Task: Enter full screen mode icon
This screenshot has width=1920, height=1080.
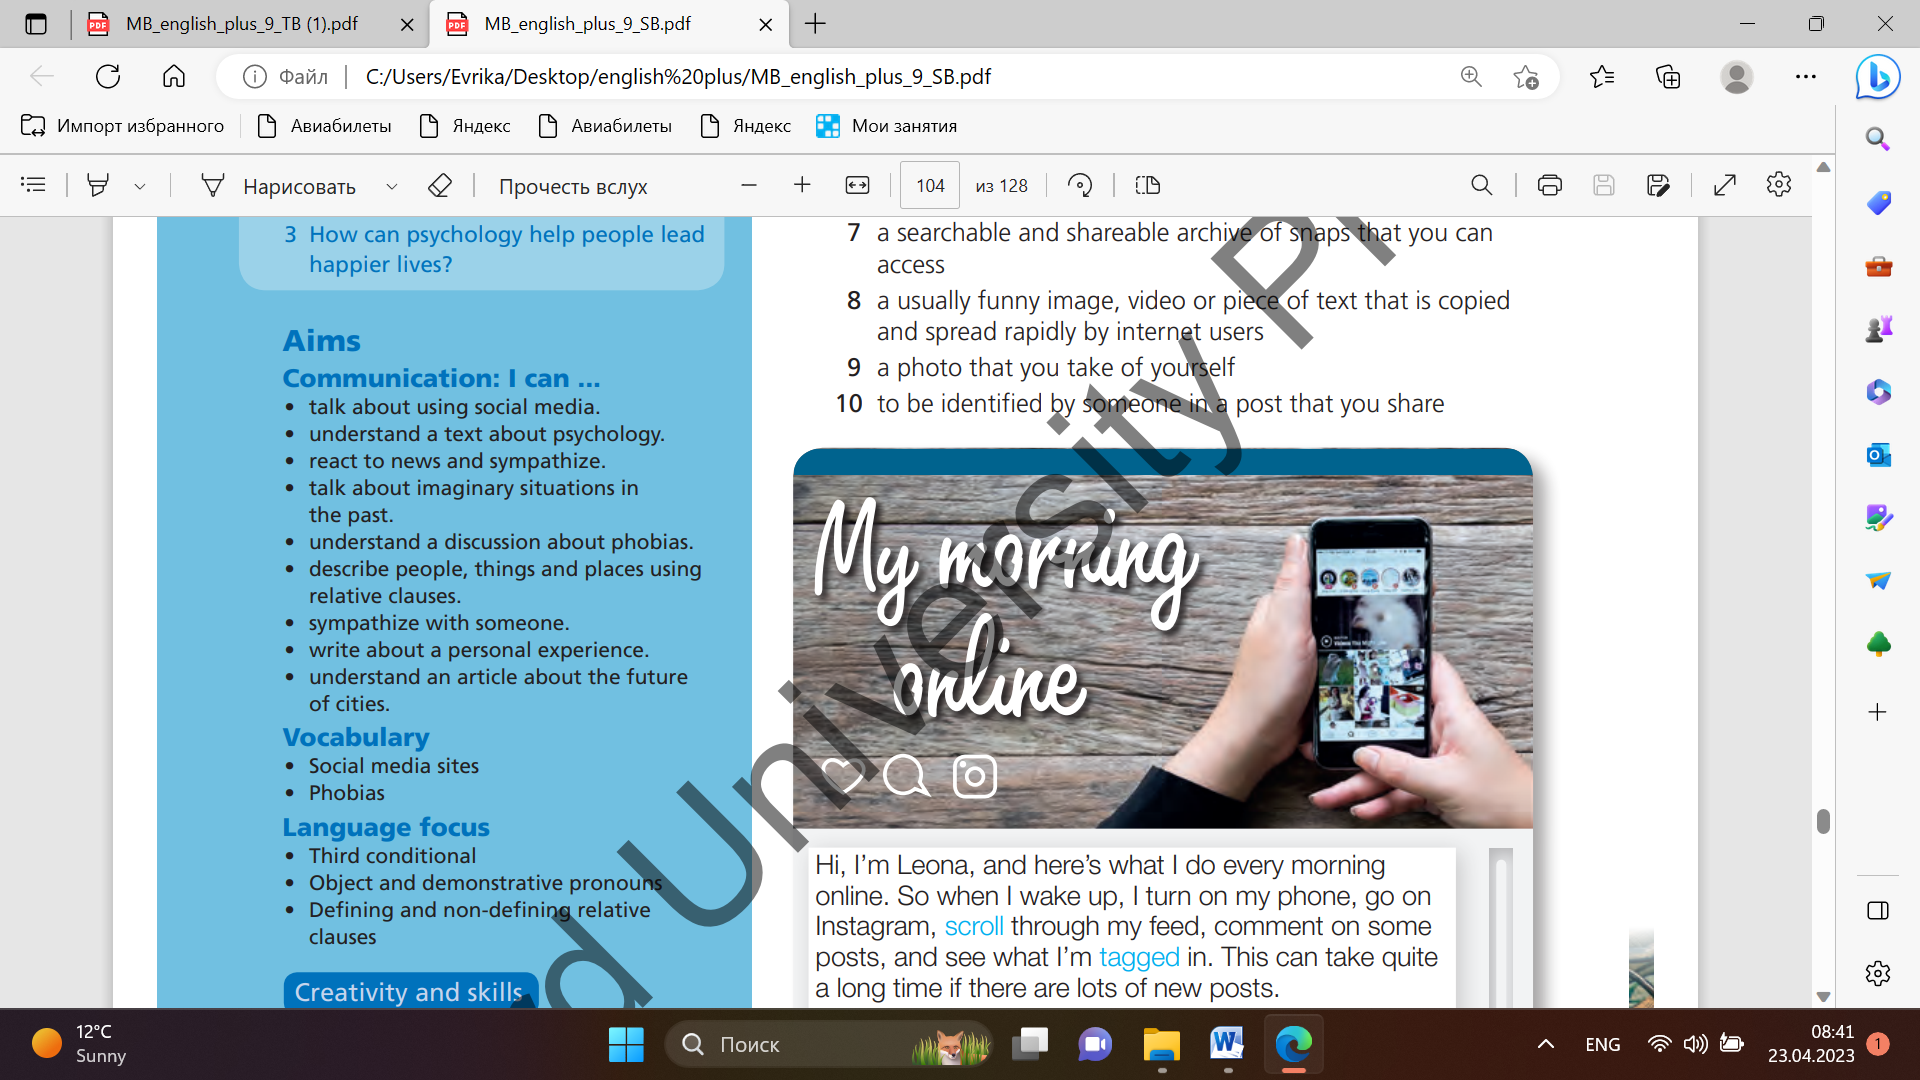Action: (1724, 185)
